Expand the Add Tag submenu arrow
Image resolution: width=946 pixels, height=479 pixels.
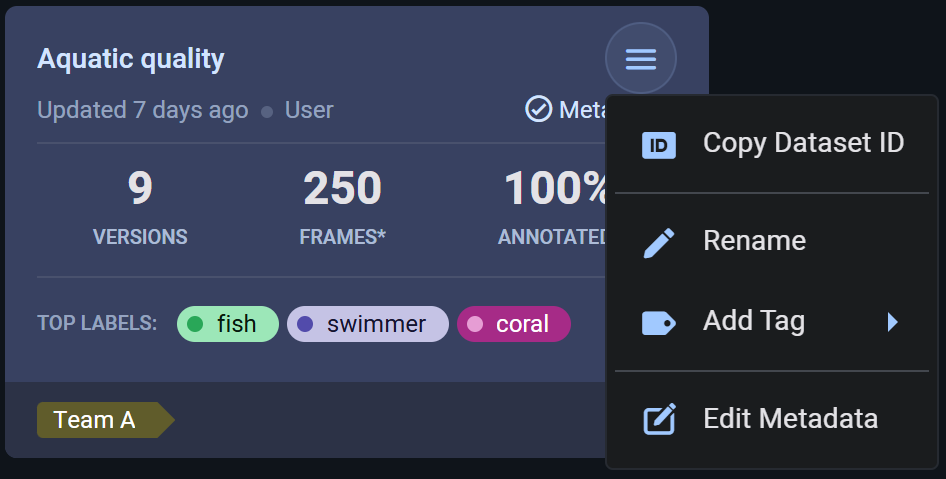tap(892, 322)
